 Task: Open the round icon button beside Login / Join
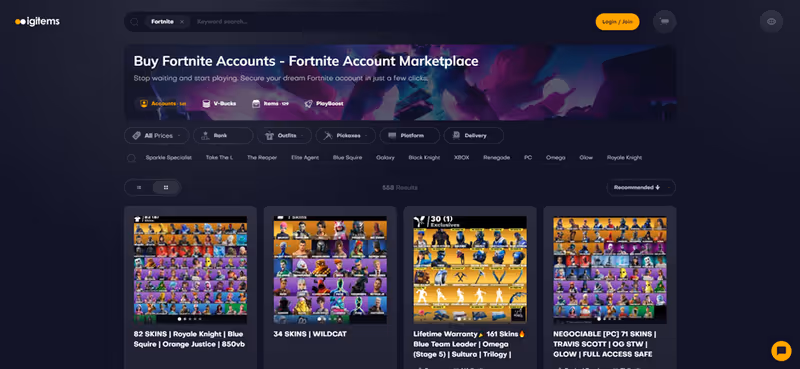pyautogui.click(x=664, y=21)
